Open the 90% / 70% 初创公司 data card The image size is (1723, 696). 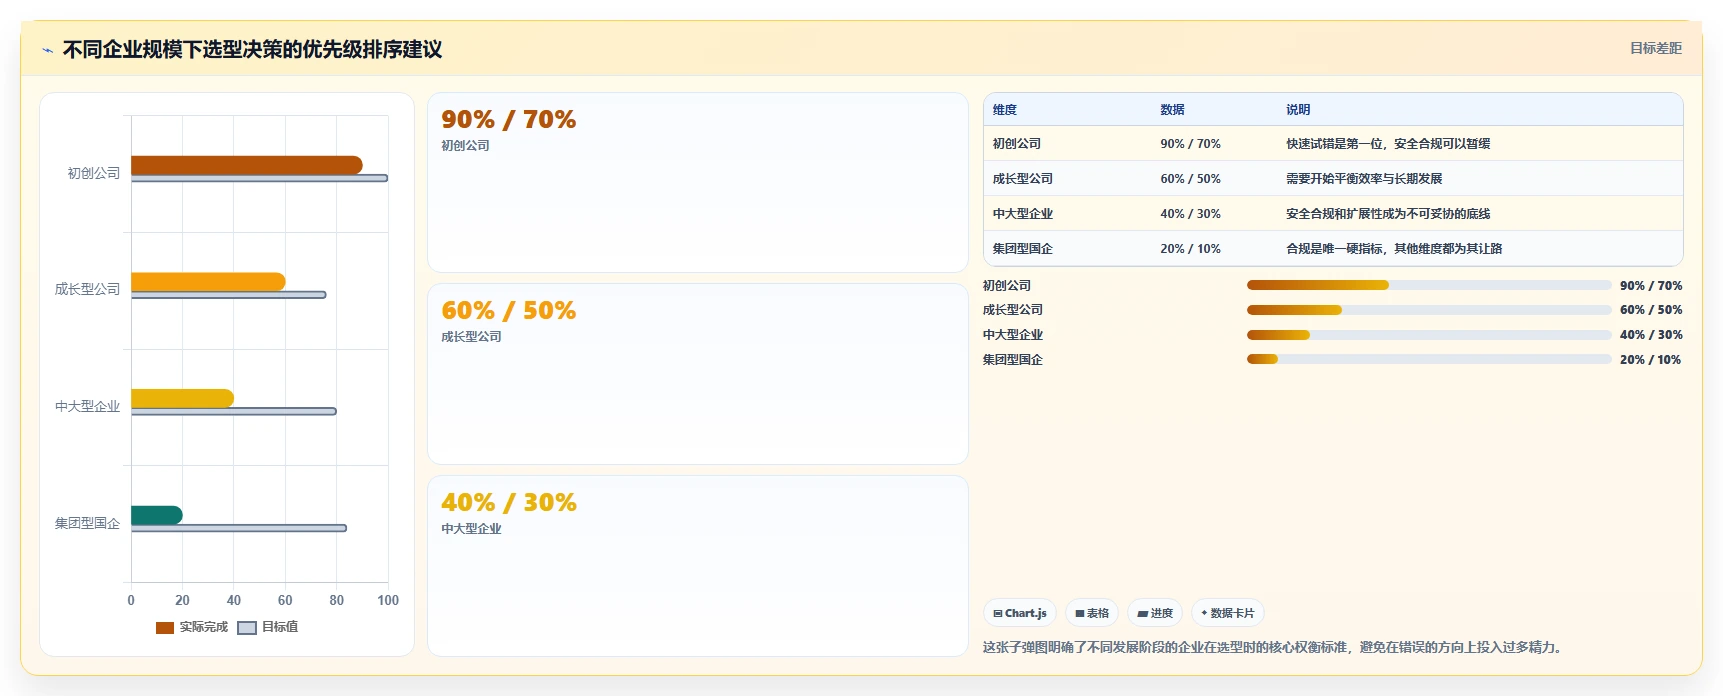[x=698, y=183]
